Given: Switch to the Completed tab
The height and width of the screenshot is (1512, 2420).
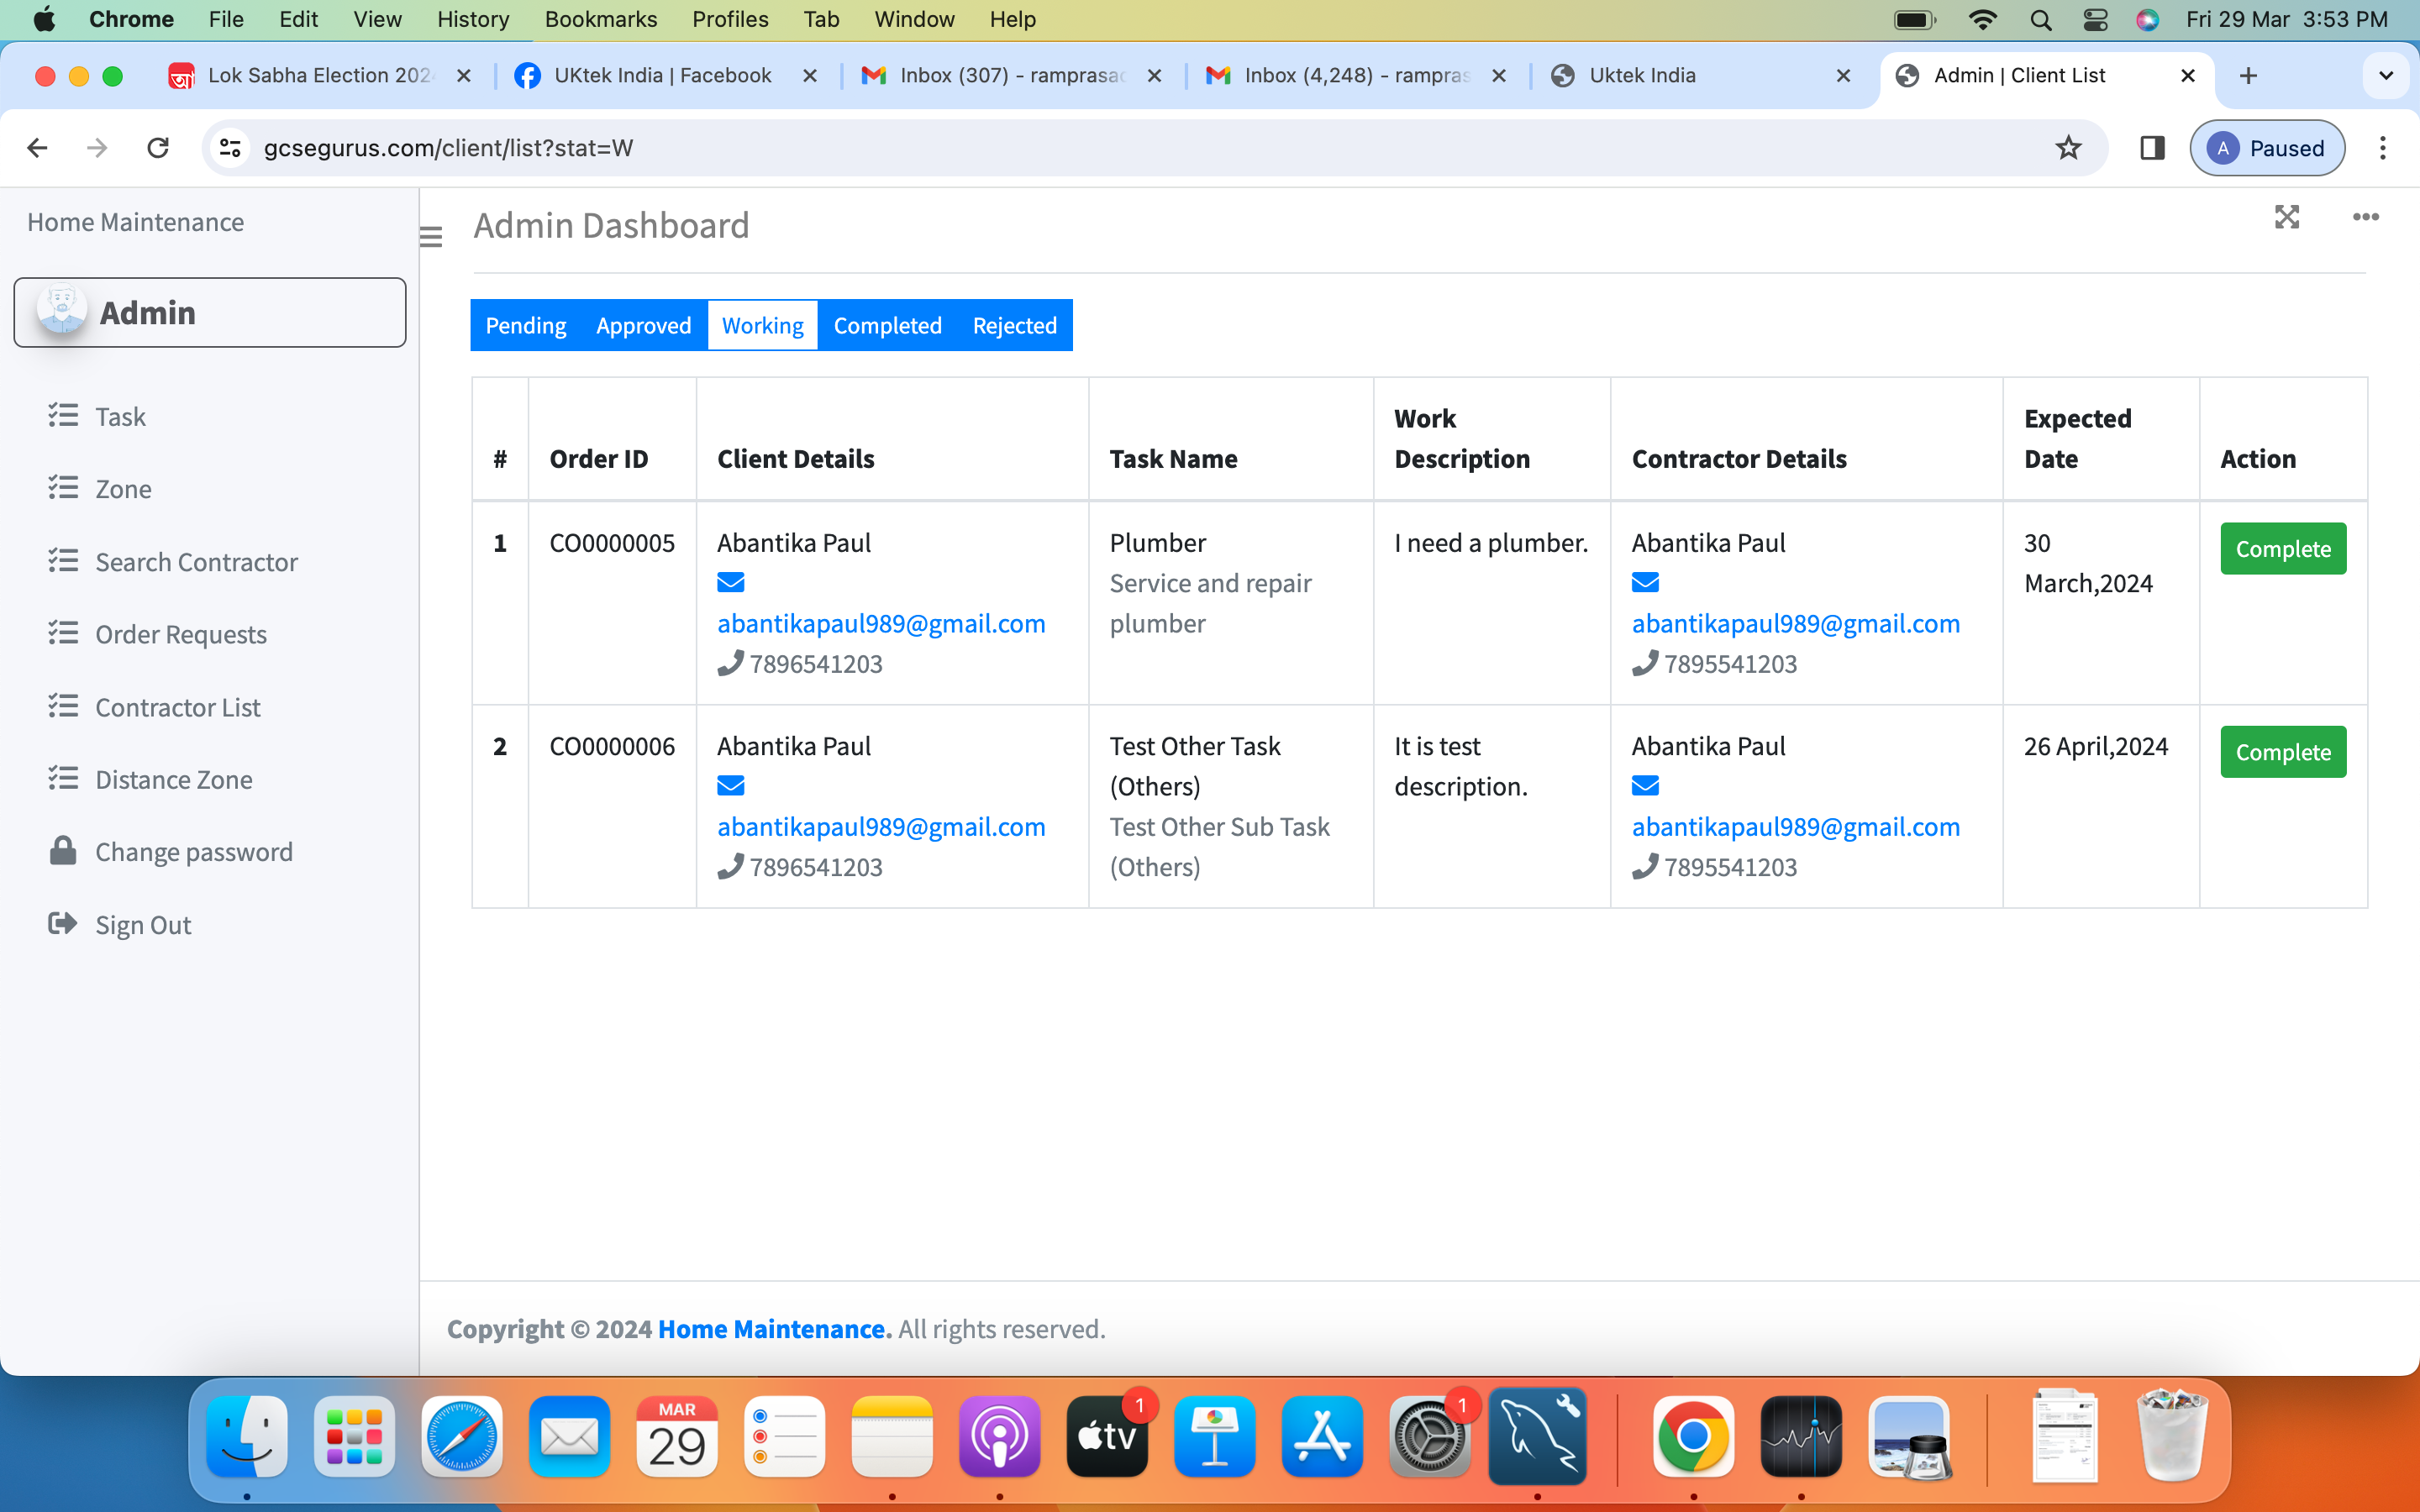Looking at the screenshot, I should [x=887, y=325].
